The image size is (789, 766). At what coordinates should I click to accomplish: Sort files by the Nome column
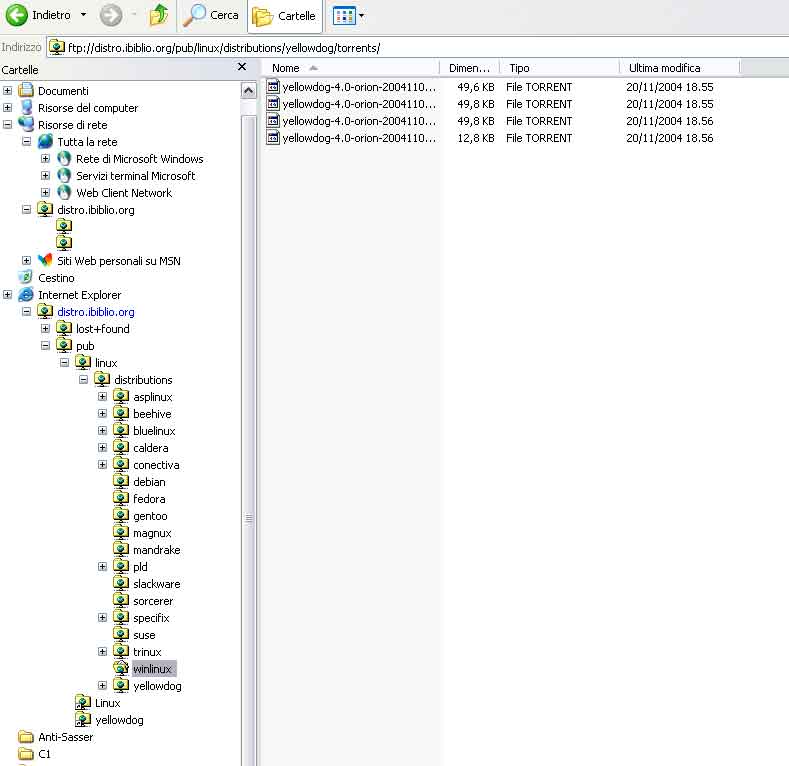pos(350,68)
